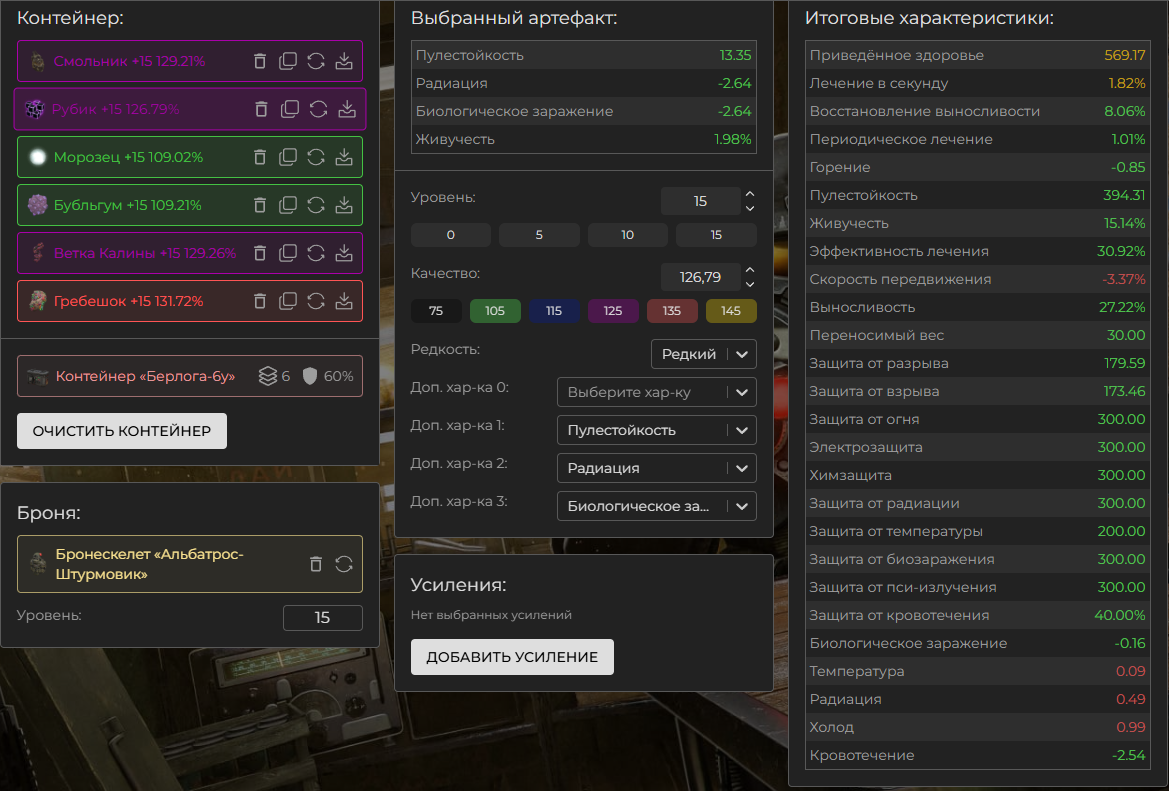Viewport: 1169px width, 791px height.
Task: Click download icon on Бубльгум row
Action: [x=344, y=205]
